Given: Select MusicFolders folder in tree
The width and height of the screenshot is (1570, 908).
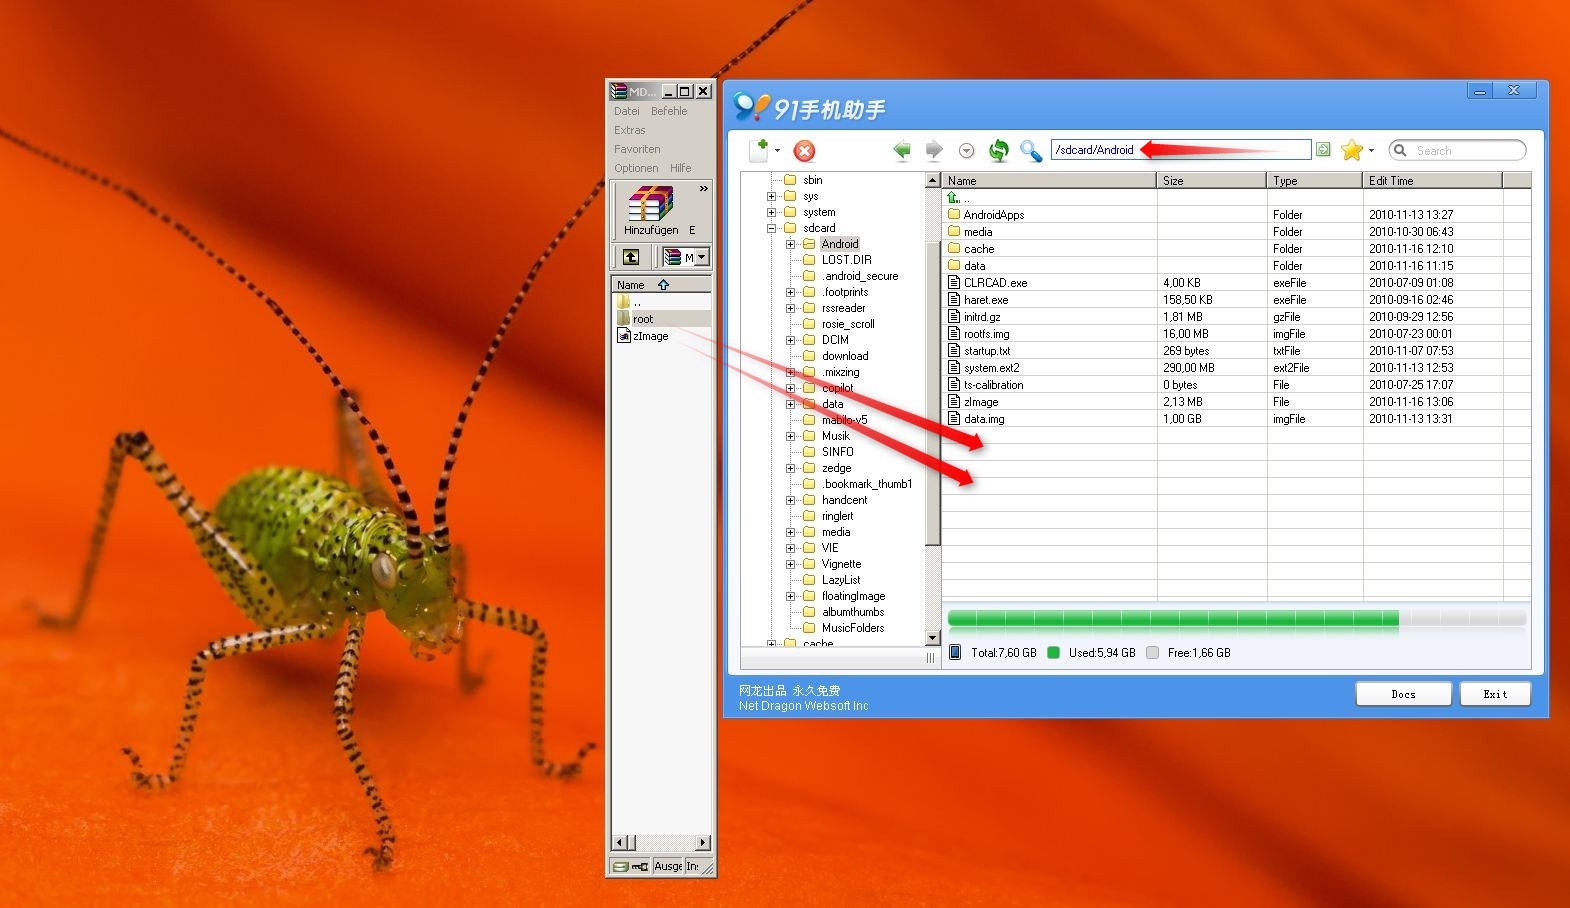Looking at the screenshot, I should point(853,628).
